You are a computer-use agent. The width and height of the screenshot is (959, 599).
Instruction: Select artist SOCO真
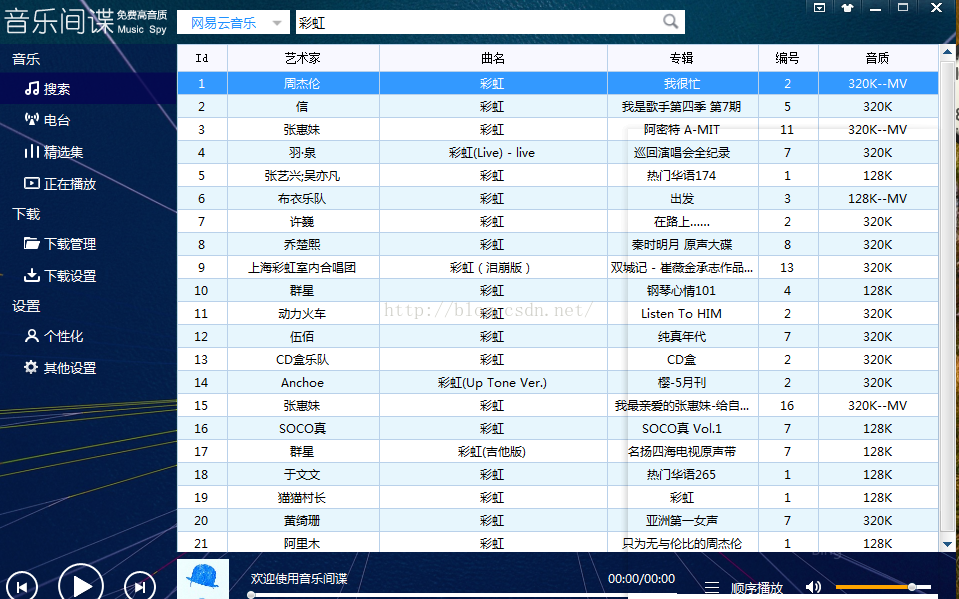pyautogui.click(x=303, y=428)
